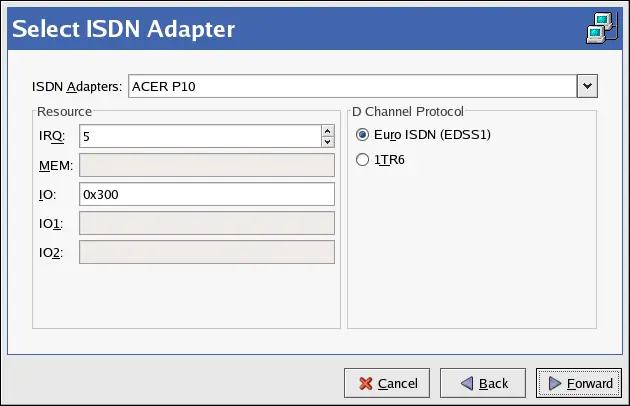This screenshot has height=406, width=630.
Task: Click the disabled MEM field
Action: coord(206,164)
